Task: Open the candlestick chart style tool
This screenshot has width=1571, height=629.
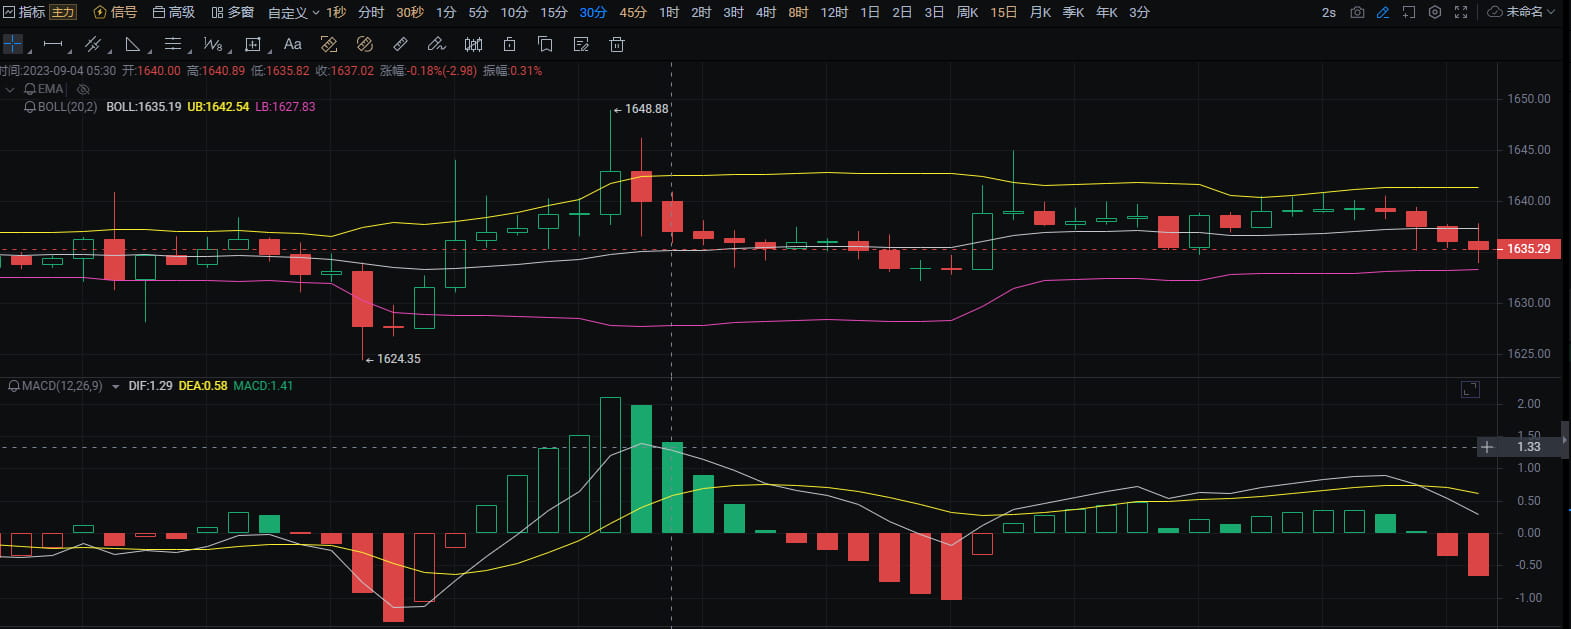Action: pos(473,44)
